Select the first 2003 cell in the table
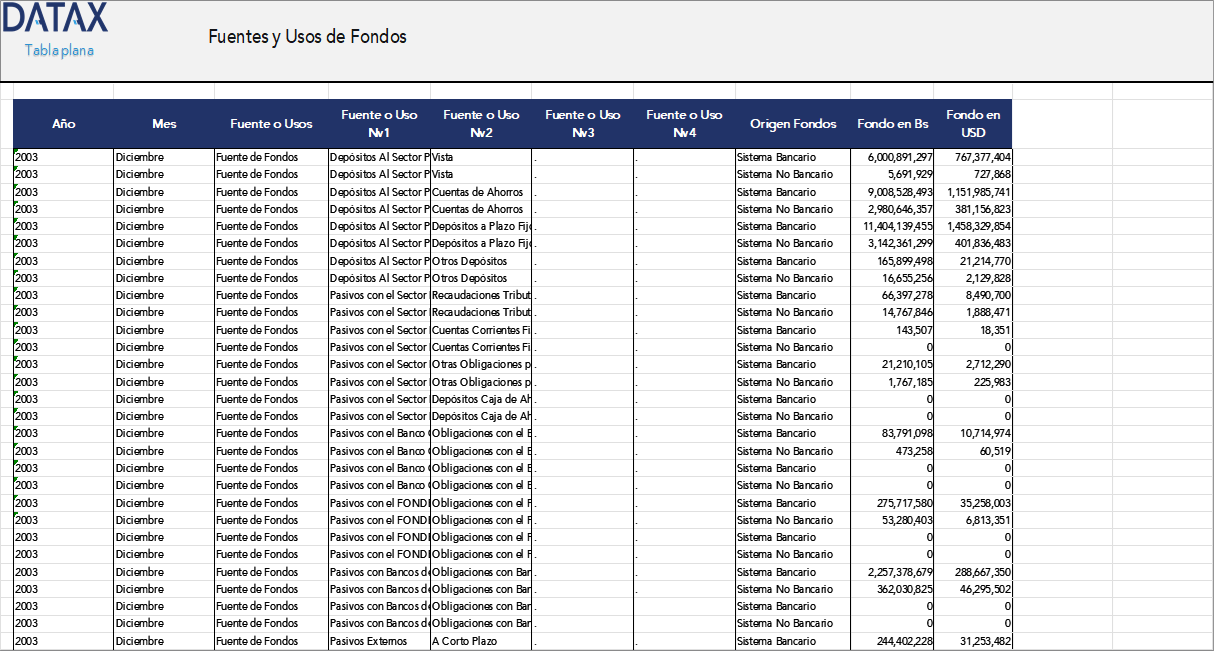This screenshot has width=1214, height=651. [x=25, y=157]
